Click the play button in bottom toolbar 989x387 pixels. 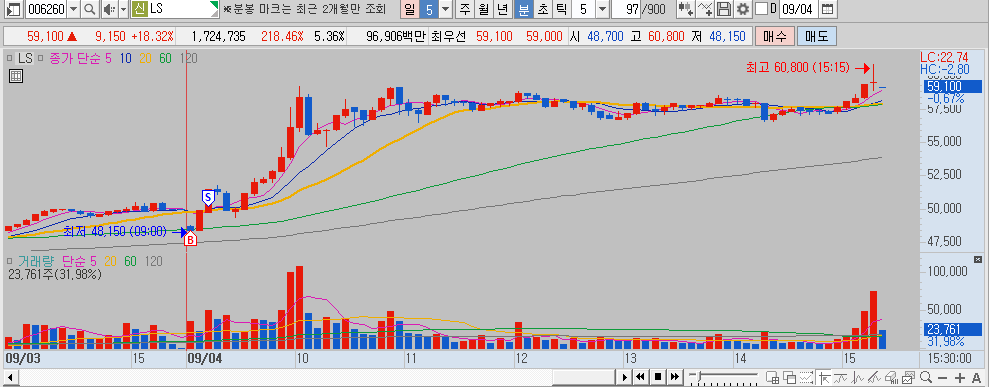624,377
